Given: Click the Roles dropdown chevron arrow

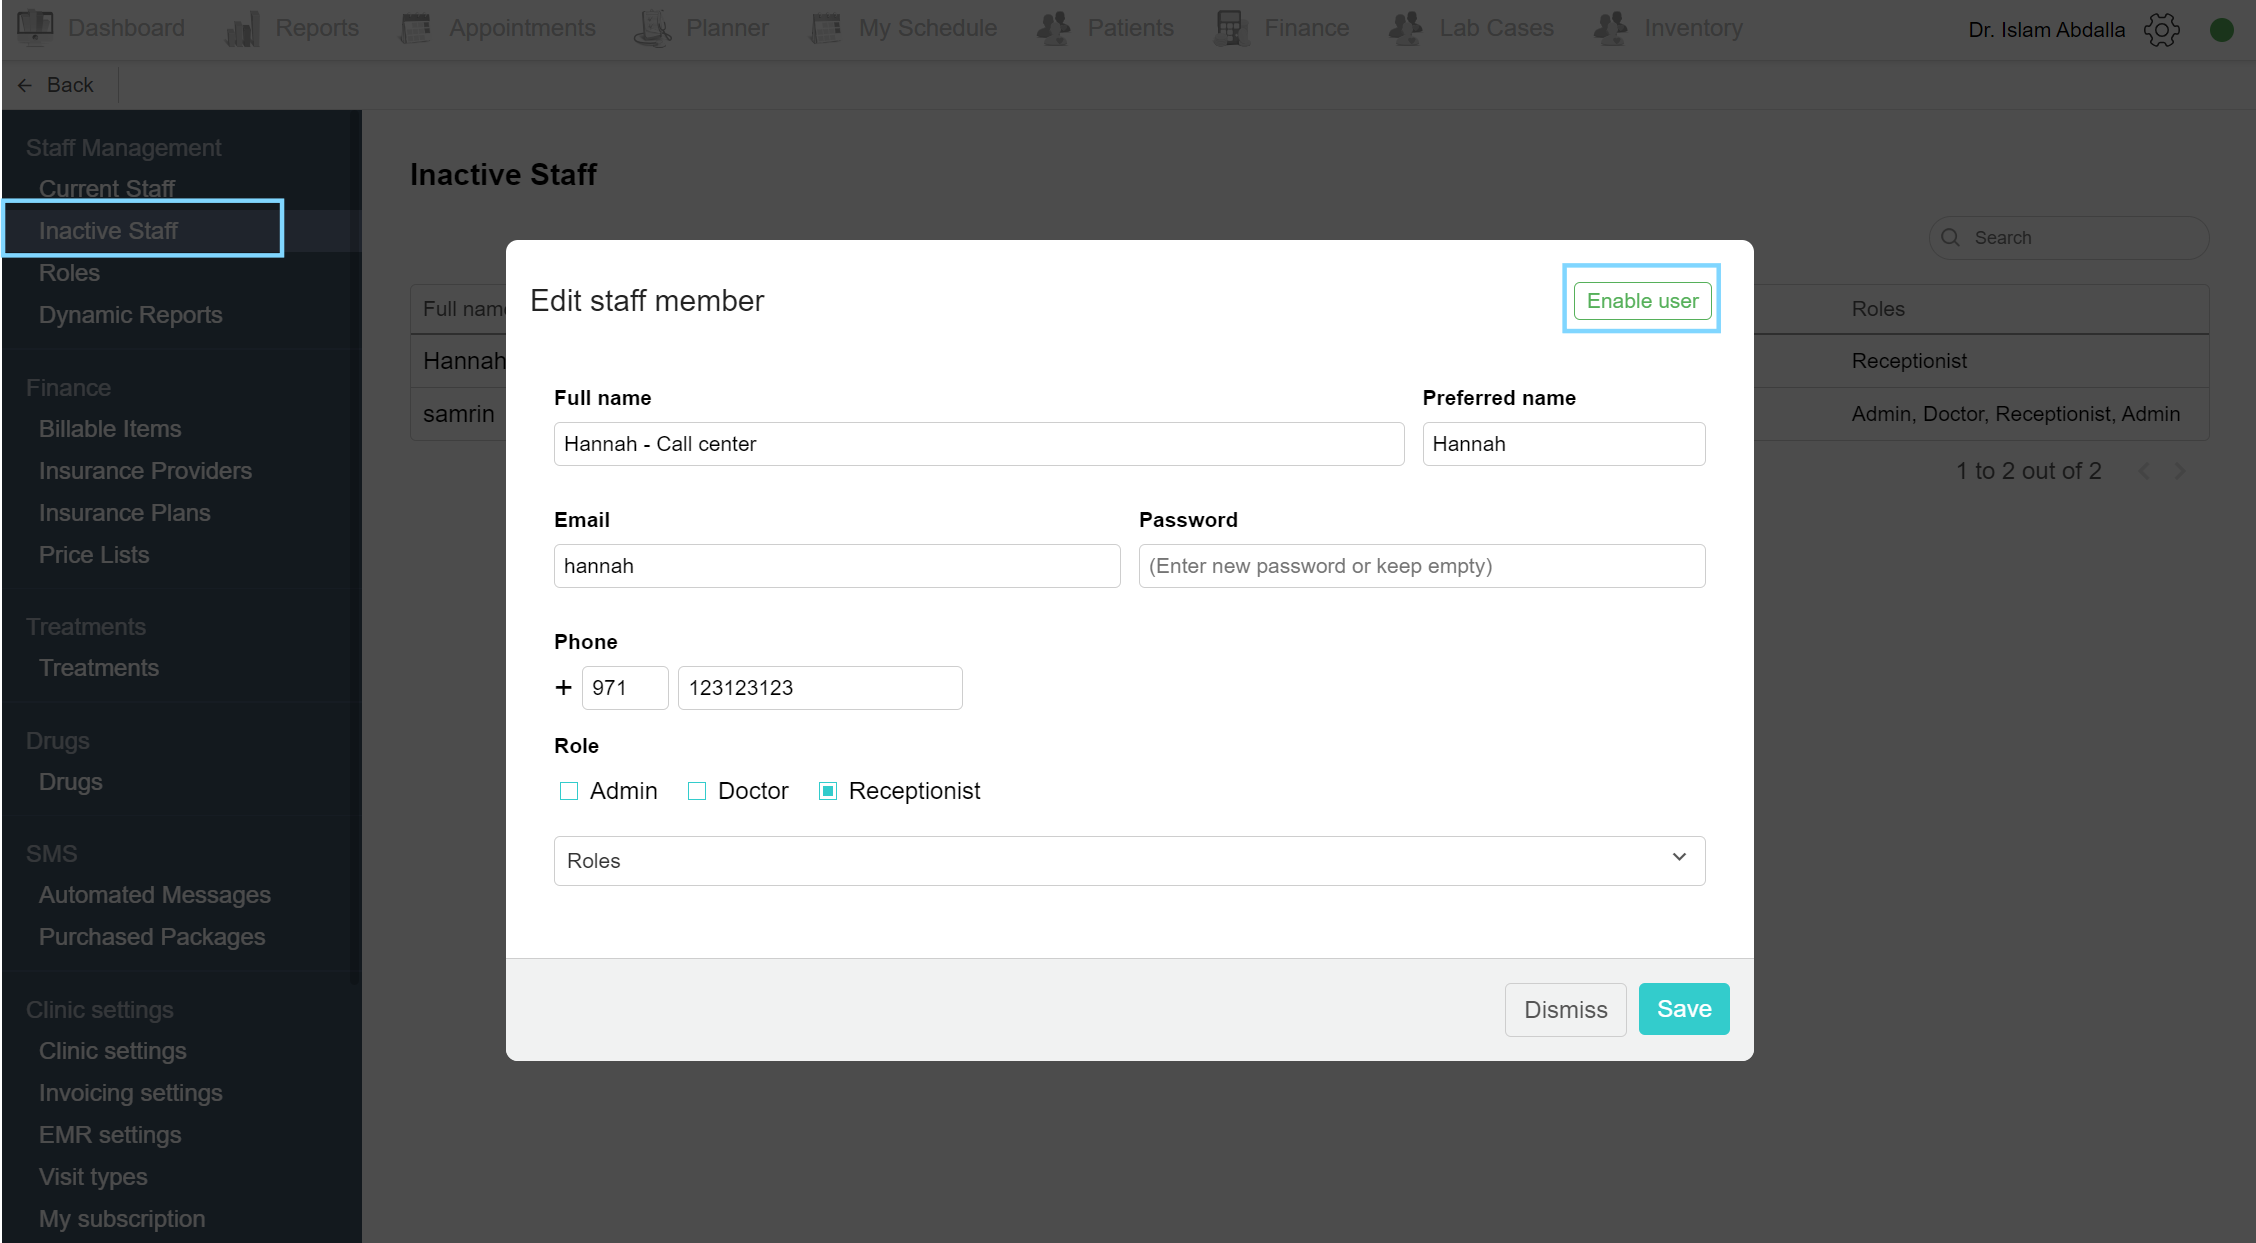Looking at the screenshot, I should click(x=1679, y=858).
